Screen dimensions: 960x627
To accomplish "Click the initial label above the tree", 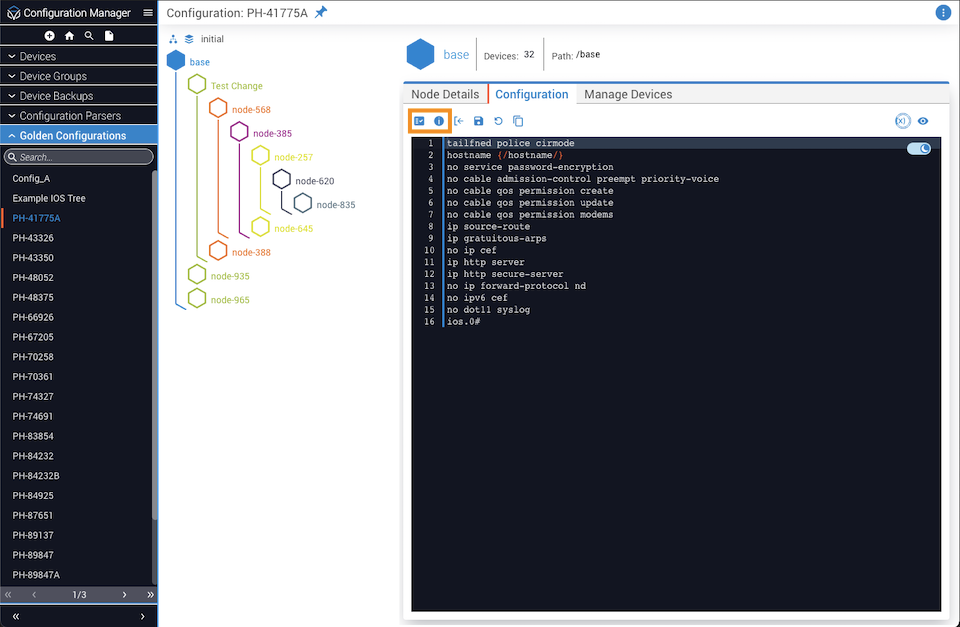I will [x=212, y=39].
